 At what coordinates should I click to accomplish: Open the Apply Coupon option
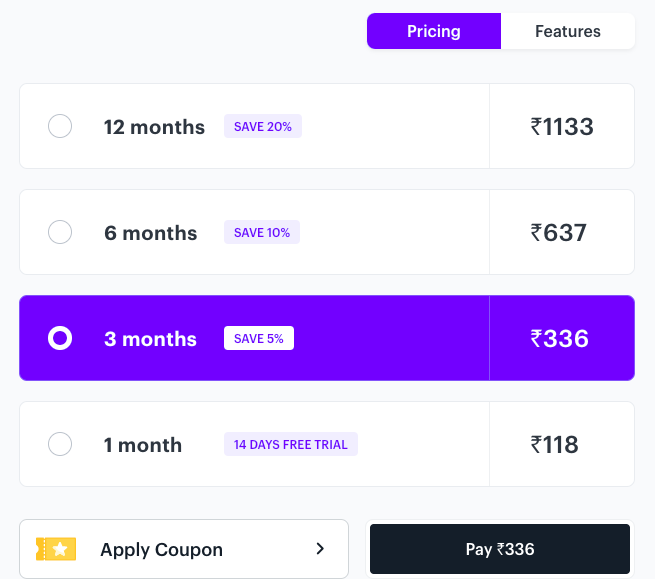click(x=184, y=549)
